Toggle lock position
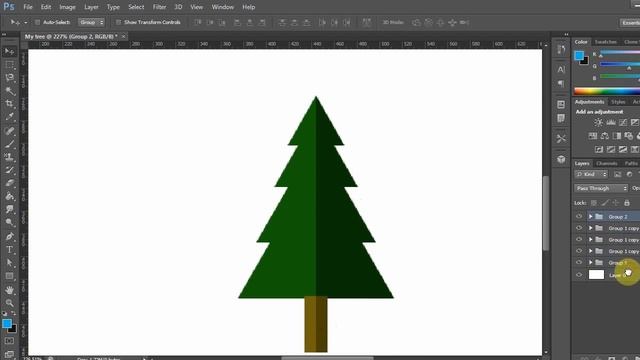Screen dimensions: 640x360 616,202
